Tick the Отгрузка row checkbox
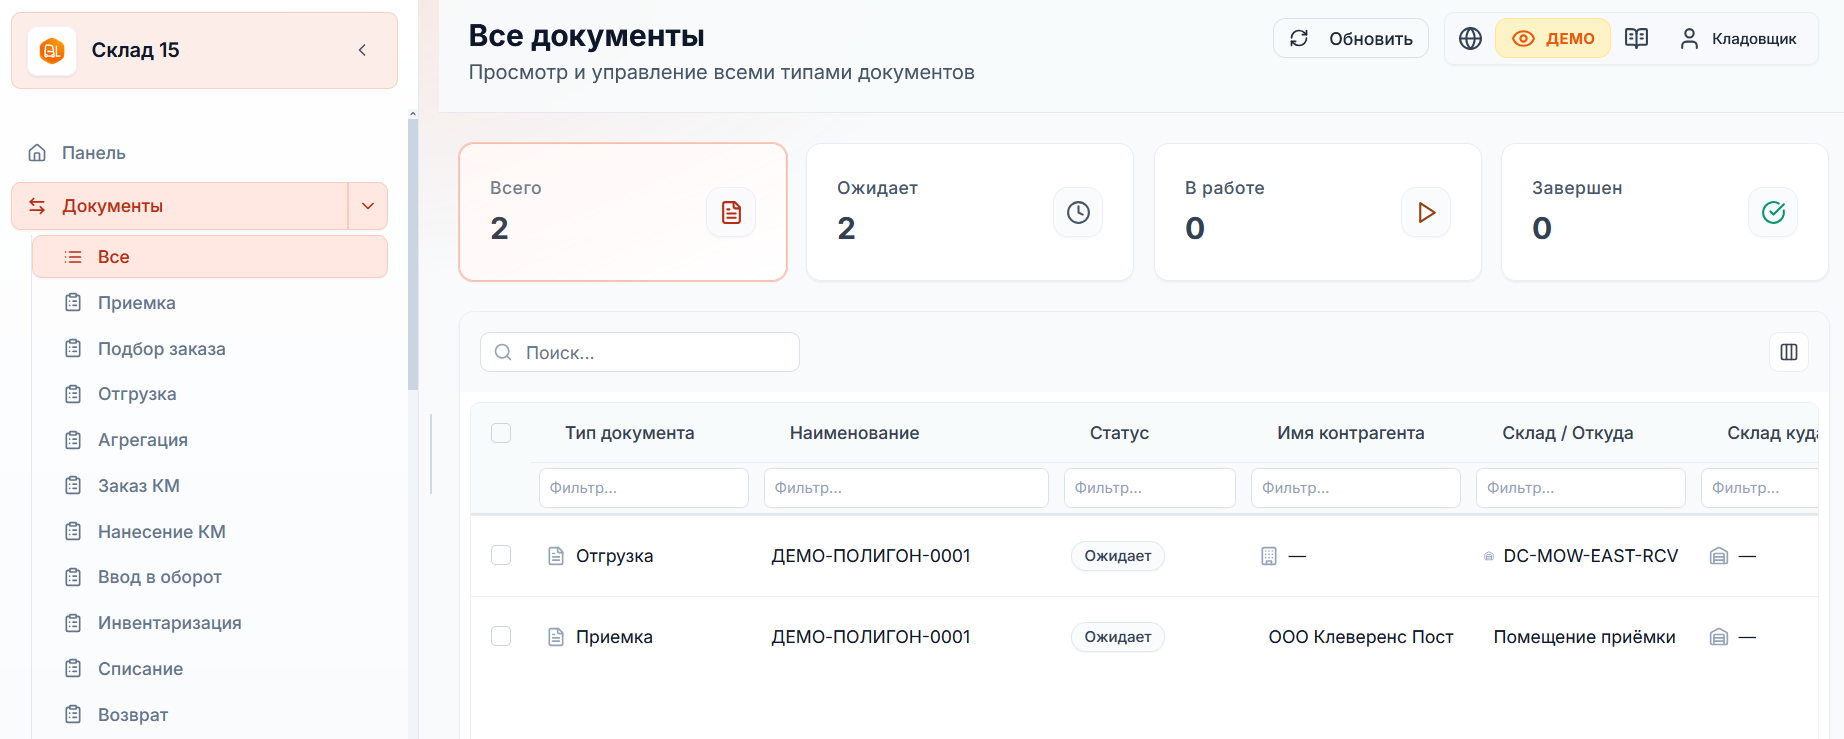 click(501, 555)
